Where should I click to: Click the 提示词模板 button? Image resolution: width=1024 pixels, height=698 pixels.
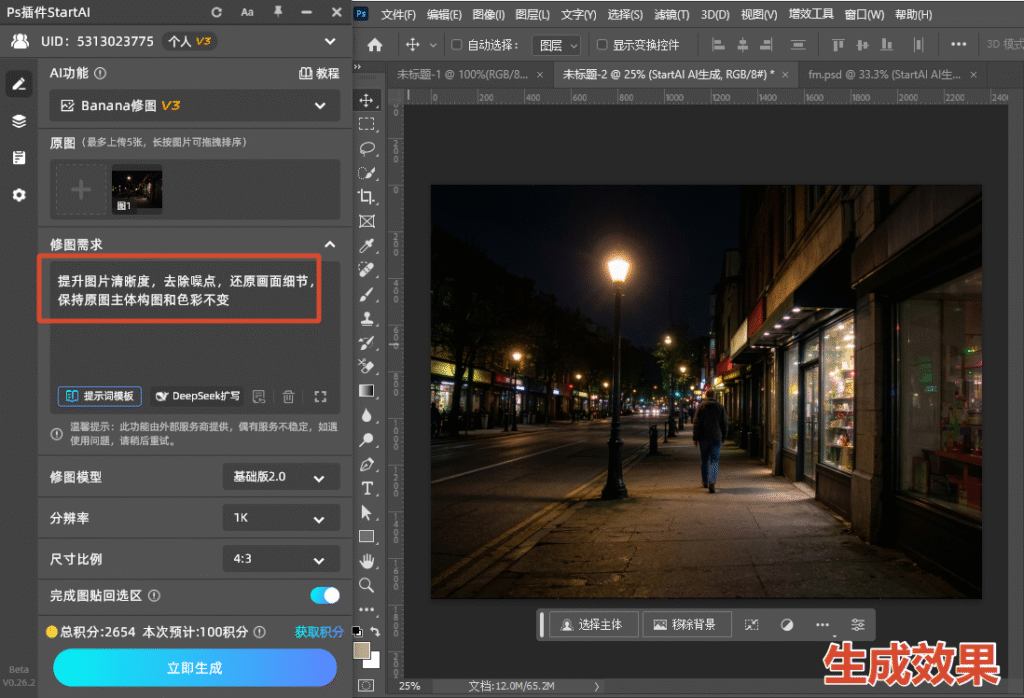(x=100, y=396)
